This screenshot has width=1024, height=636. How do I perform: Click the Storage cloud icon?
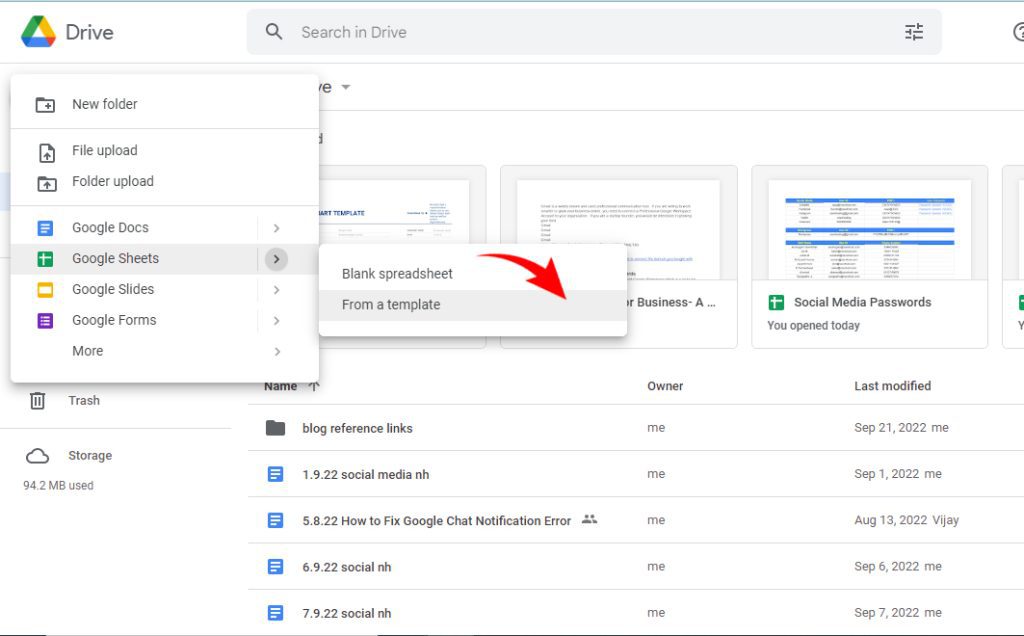(37, 455)
